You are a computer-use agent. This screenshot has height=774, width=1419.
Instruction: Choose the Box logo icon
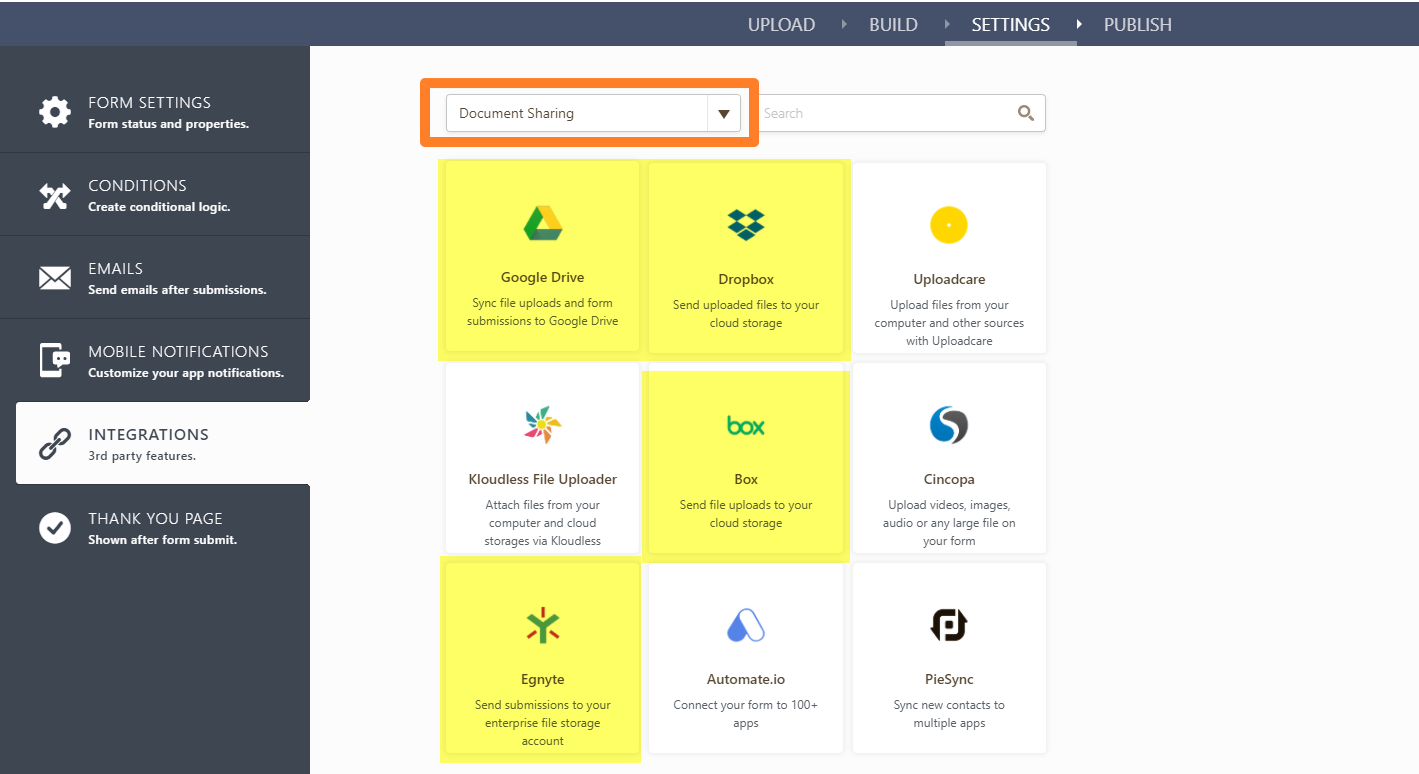746,426
